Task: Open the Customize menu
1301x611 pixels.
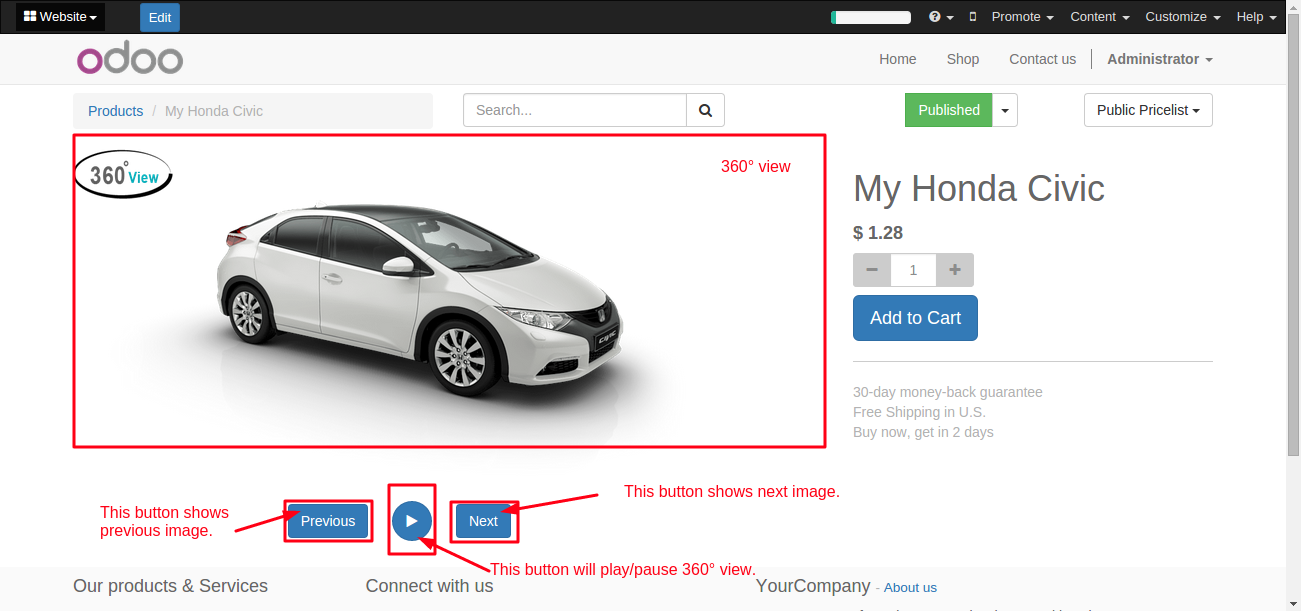Action: [1182, 17]
